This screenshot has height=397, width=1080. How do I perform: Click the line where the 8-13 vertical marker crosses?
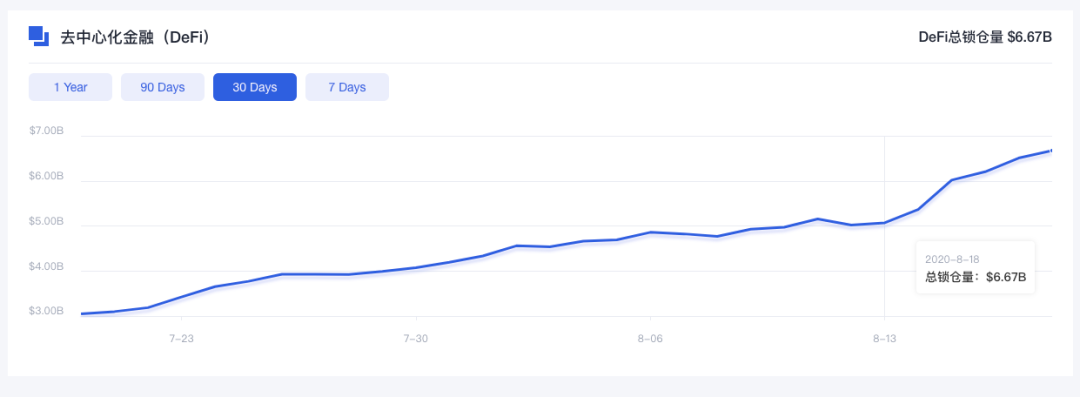[x=884, y=223]
